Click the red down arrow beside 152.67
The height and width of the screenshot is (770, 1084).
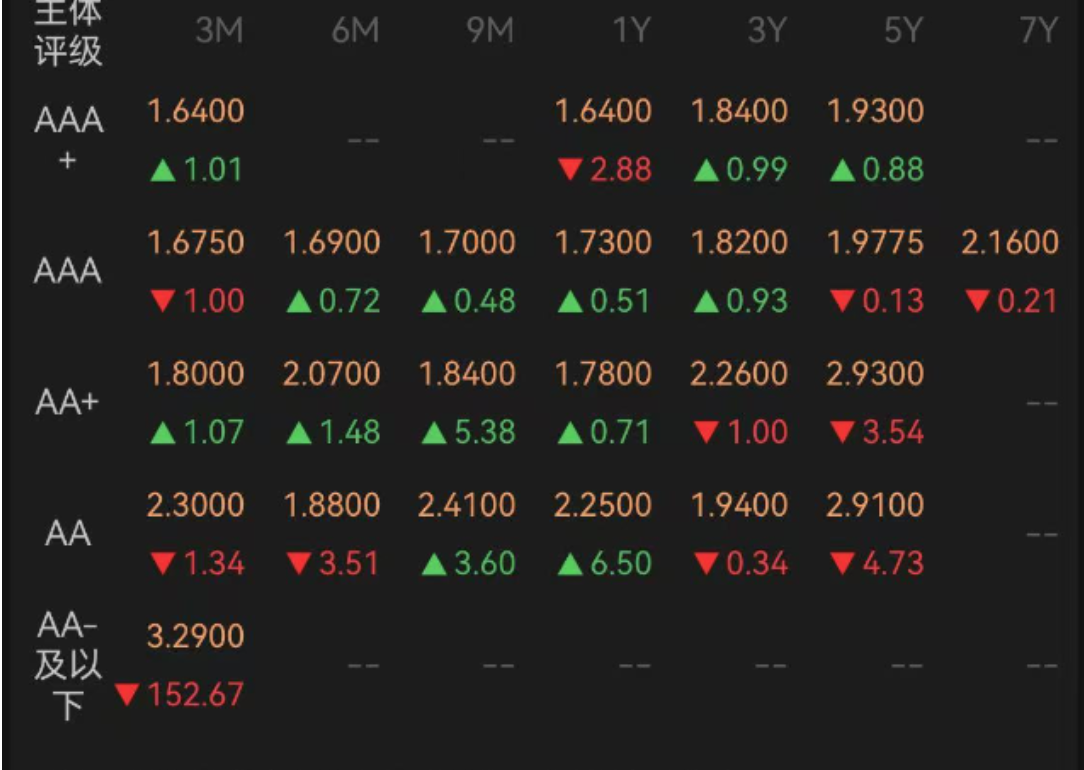127,695
